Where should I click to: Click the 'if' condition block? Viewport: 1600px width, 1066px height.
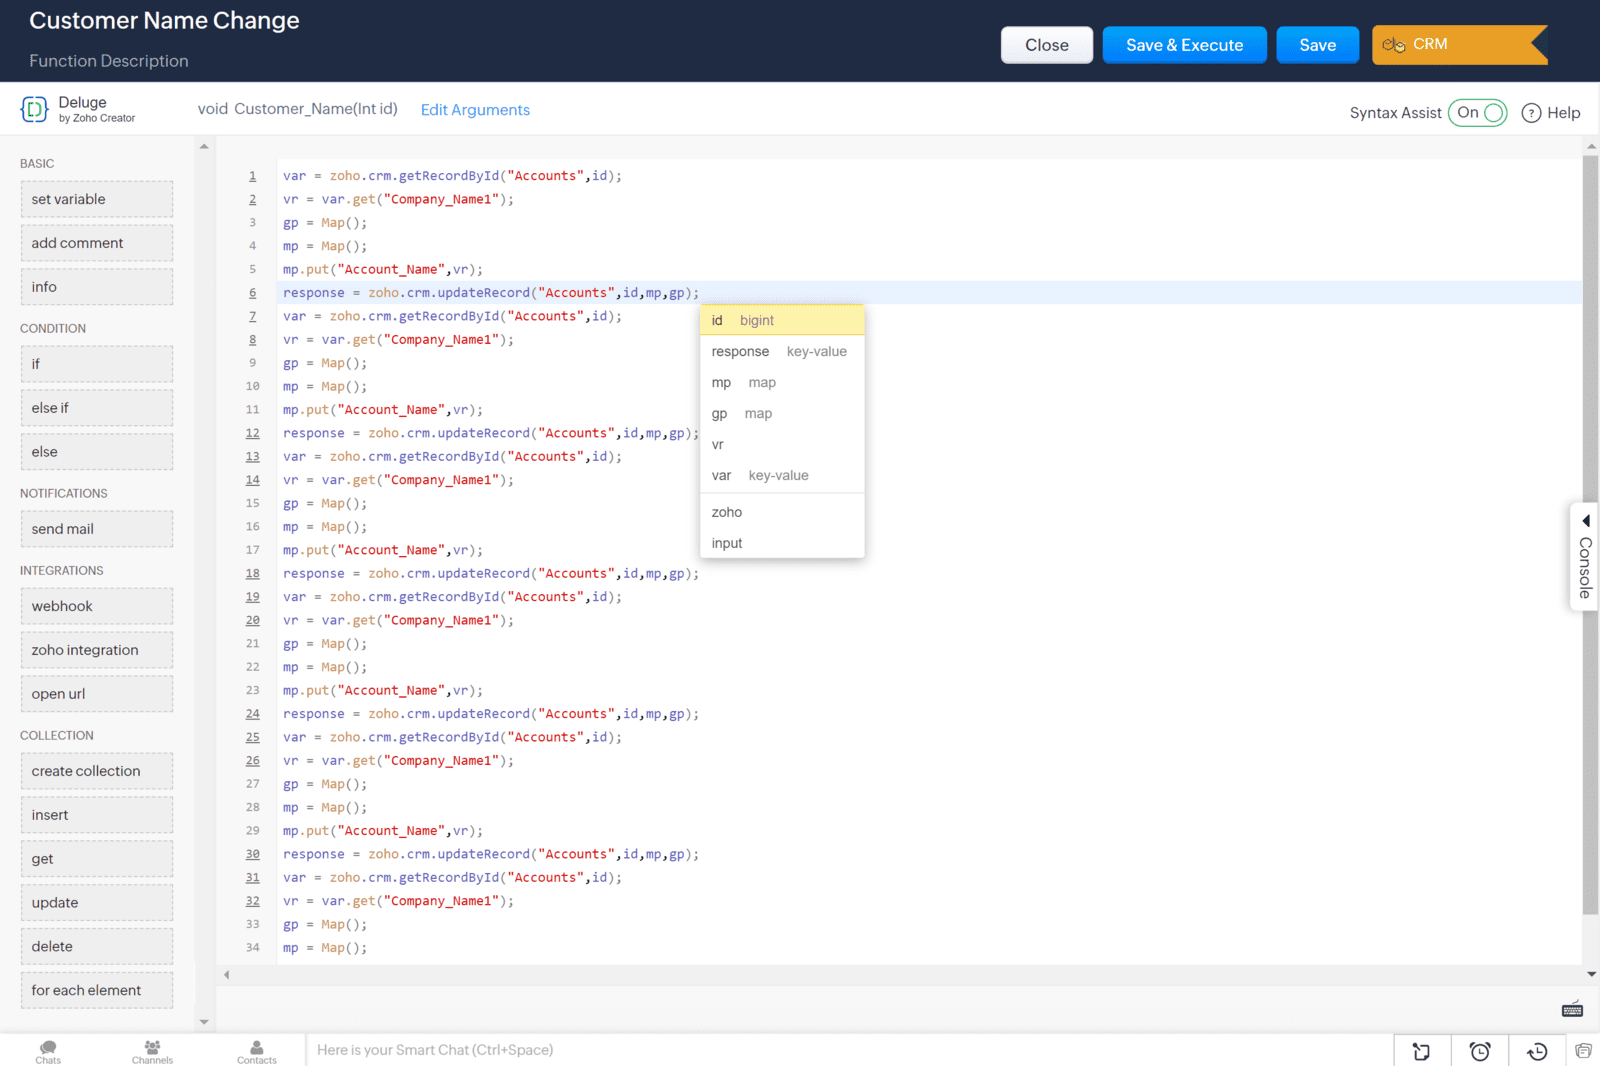click(x=97, y=364)
